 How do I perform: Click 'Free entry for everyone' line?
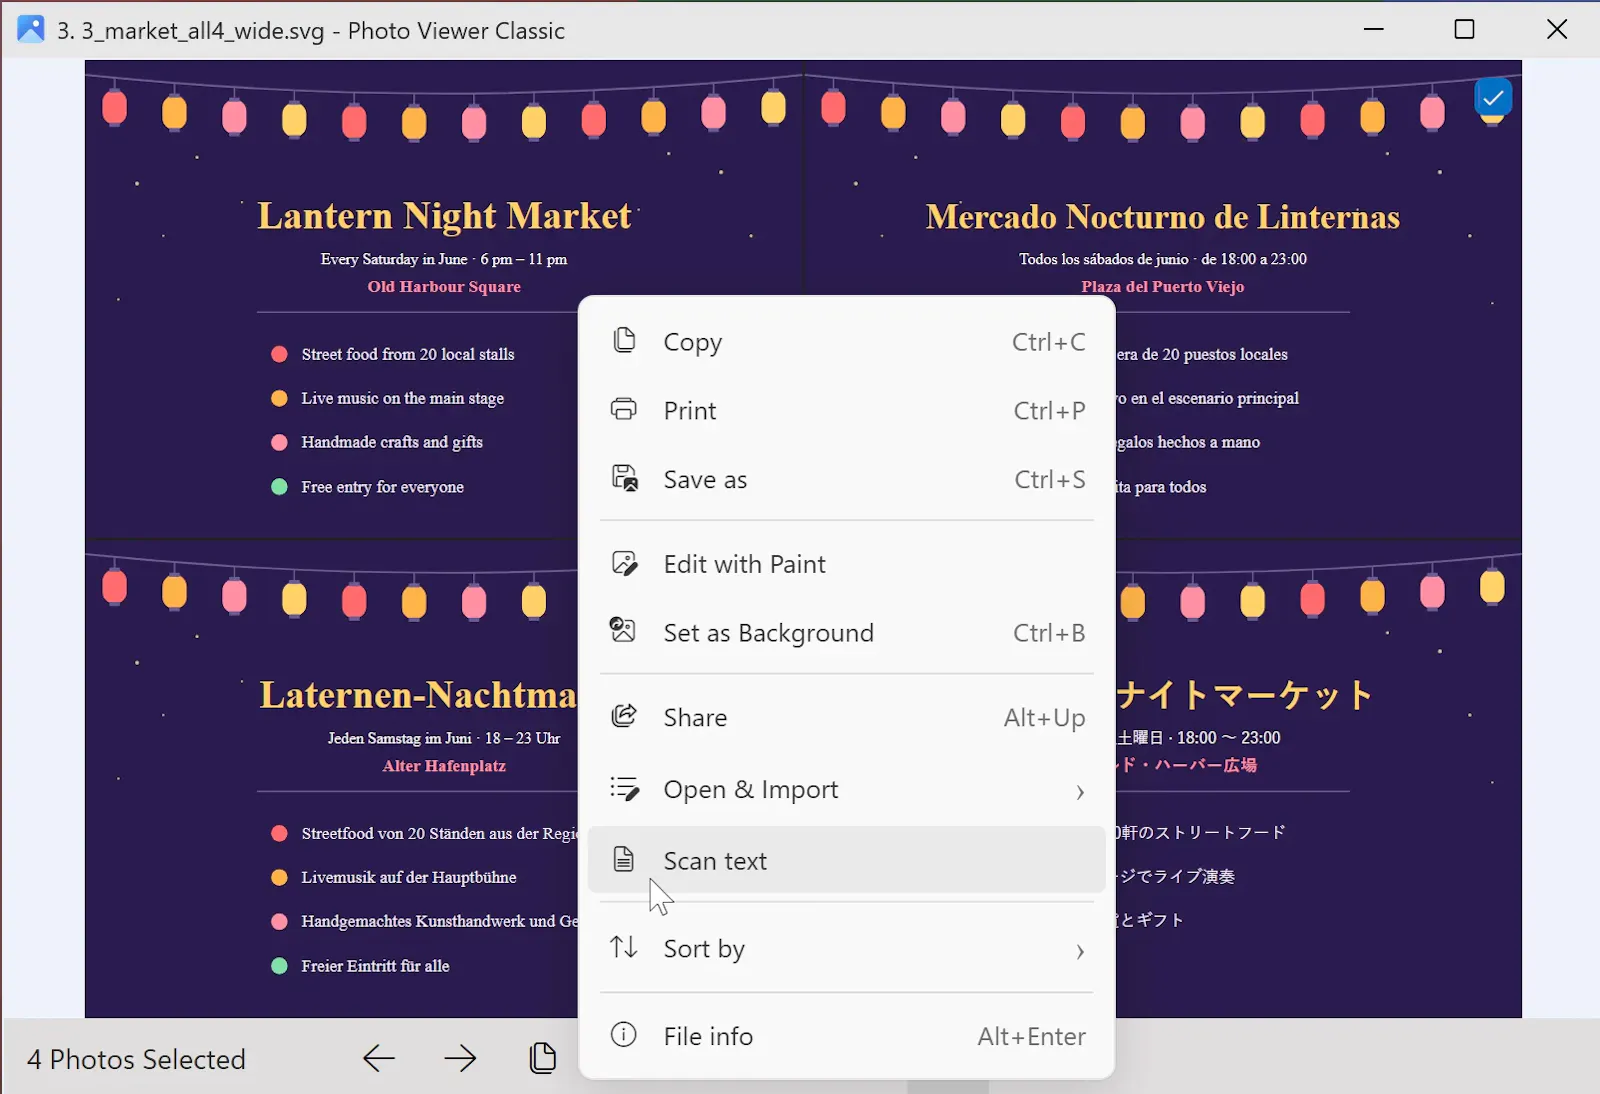point(382,487)
